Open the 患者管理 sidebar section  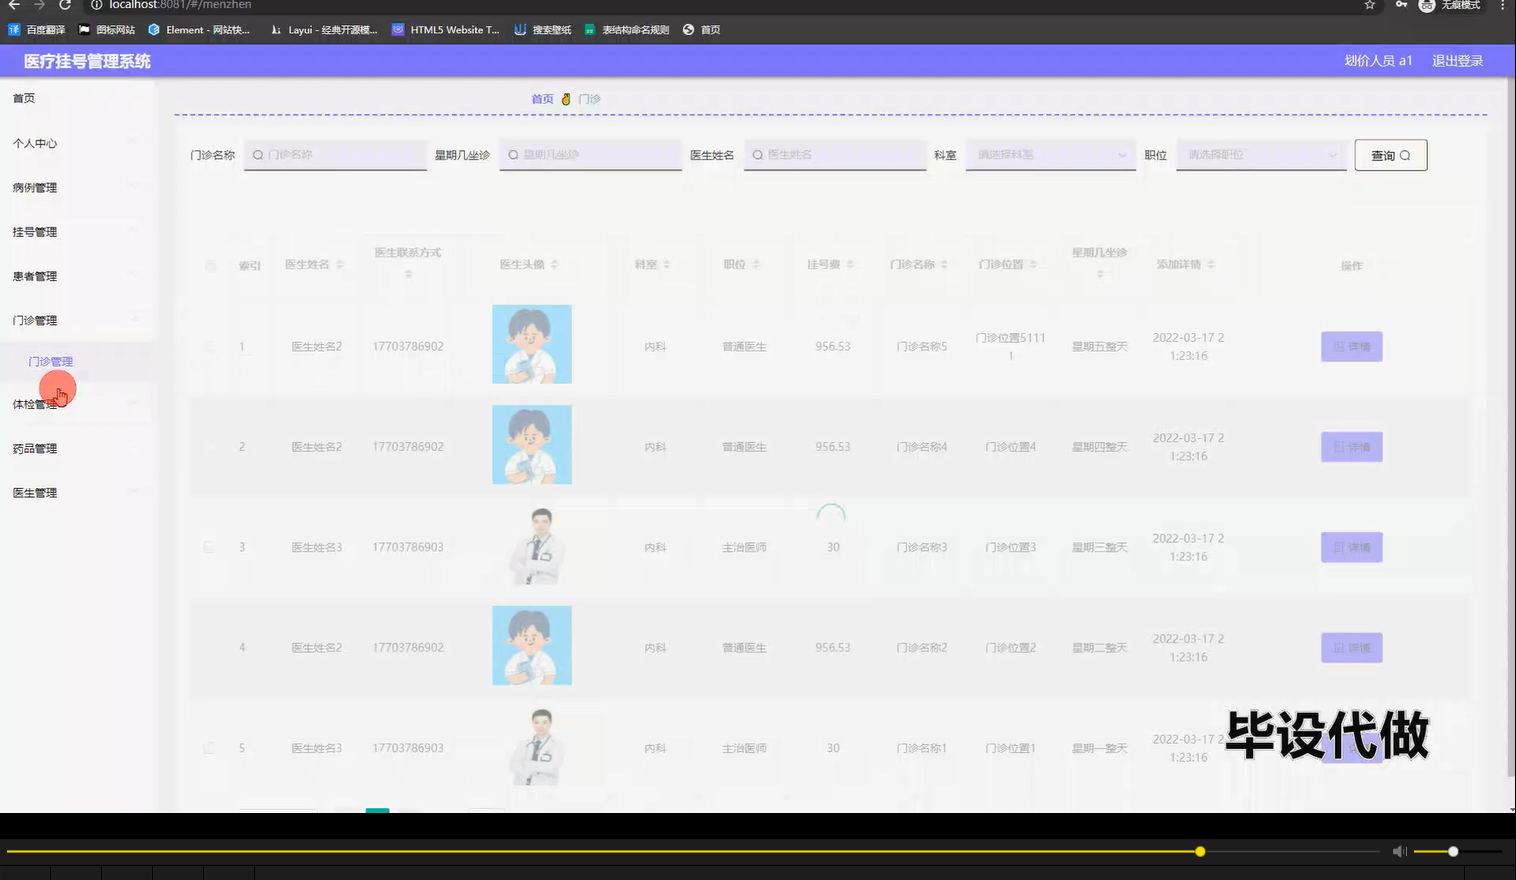(34, 276)
